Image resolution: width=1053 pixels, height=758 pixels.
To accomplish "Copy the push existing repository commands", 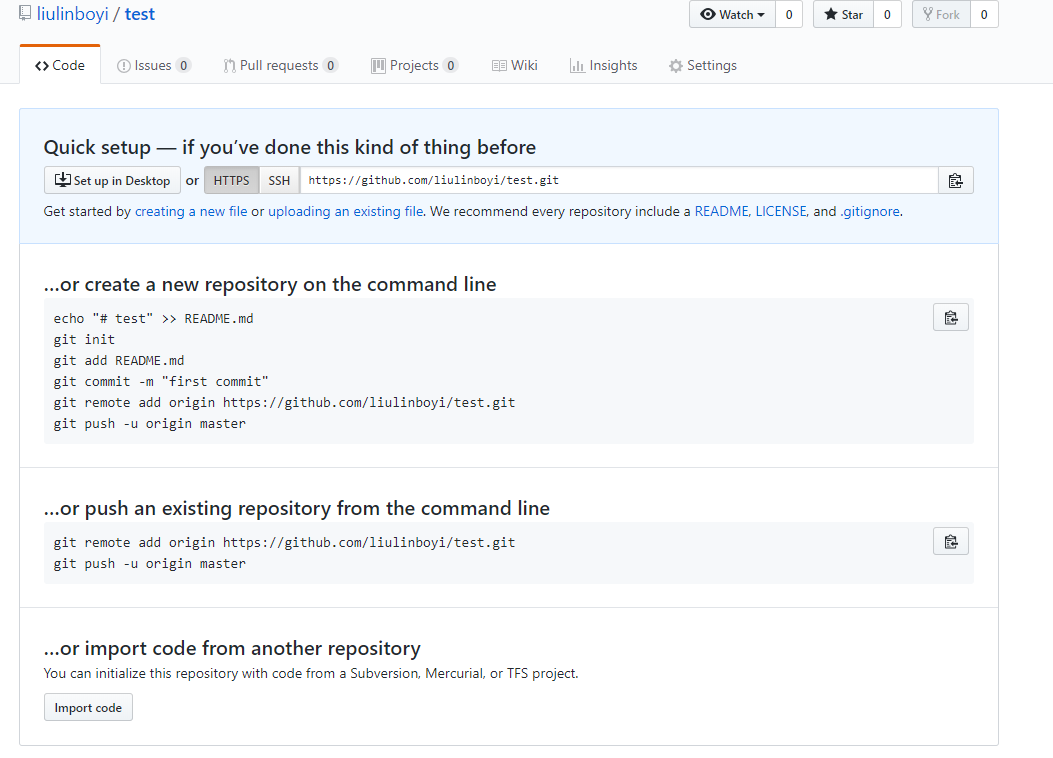I will click(950, 542).
